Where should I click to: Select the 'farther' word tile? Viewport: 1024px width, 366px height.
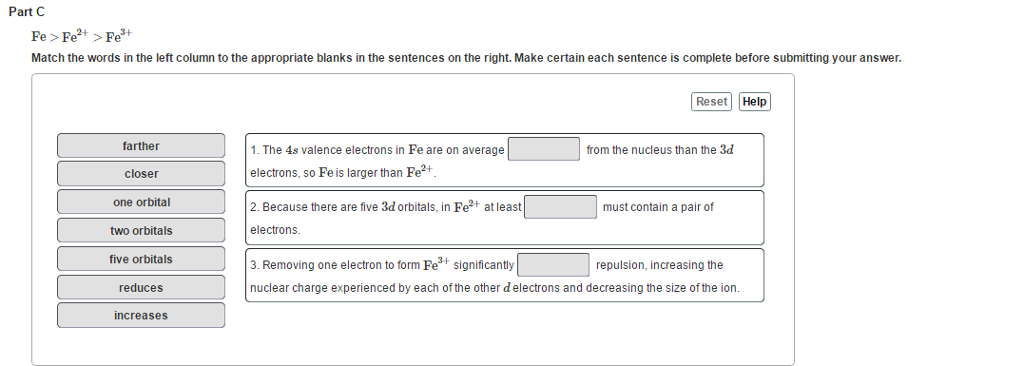[141, 146]
